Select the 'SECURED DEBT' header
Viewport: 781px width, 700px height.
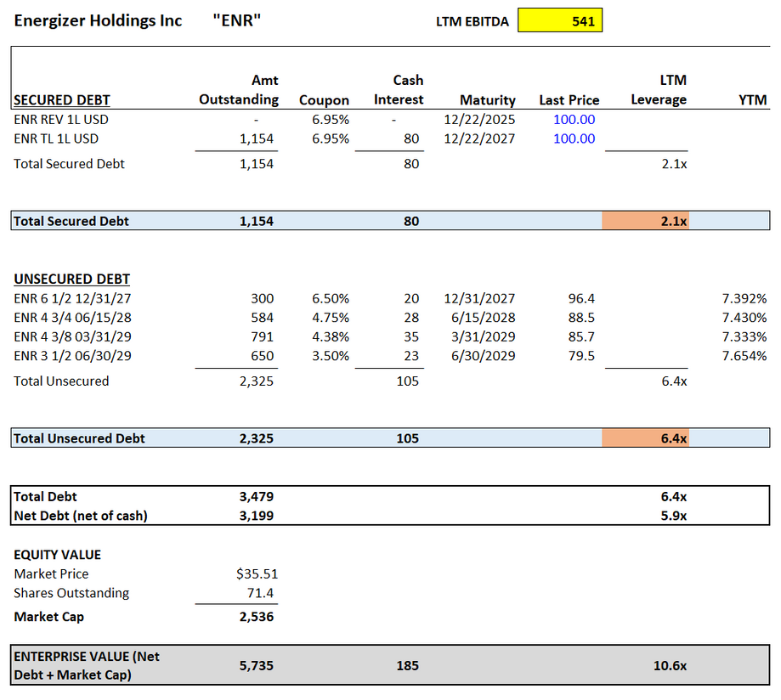(62, 100)
